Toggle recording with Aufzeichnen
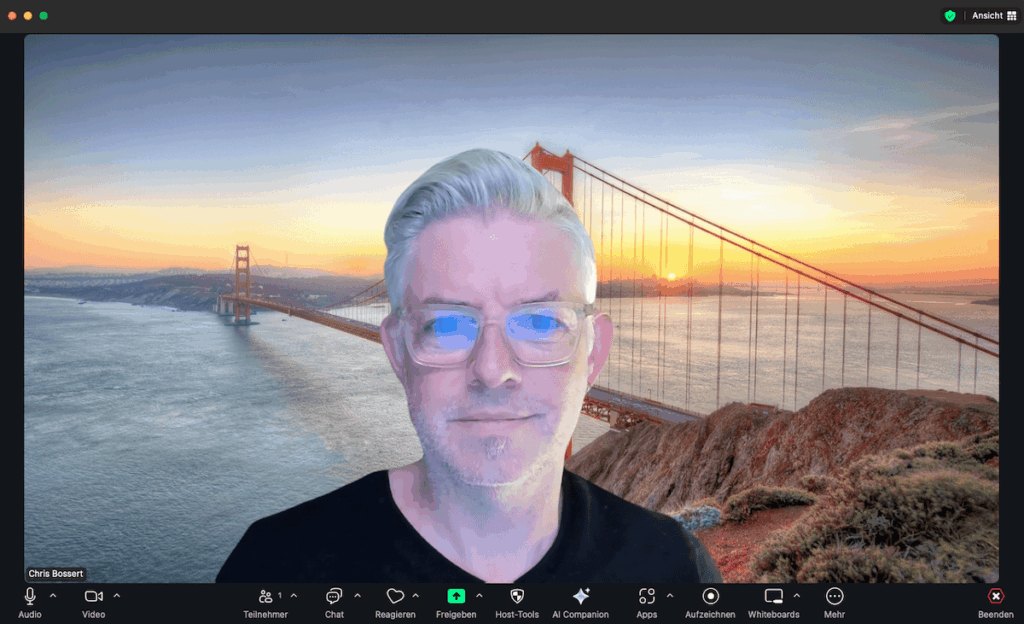Viewport: 1024px width, 624px height. [711, 597]
